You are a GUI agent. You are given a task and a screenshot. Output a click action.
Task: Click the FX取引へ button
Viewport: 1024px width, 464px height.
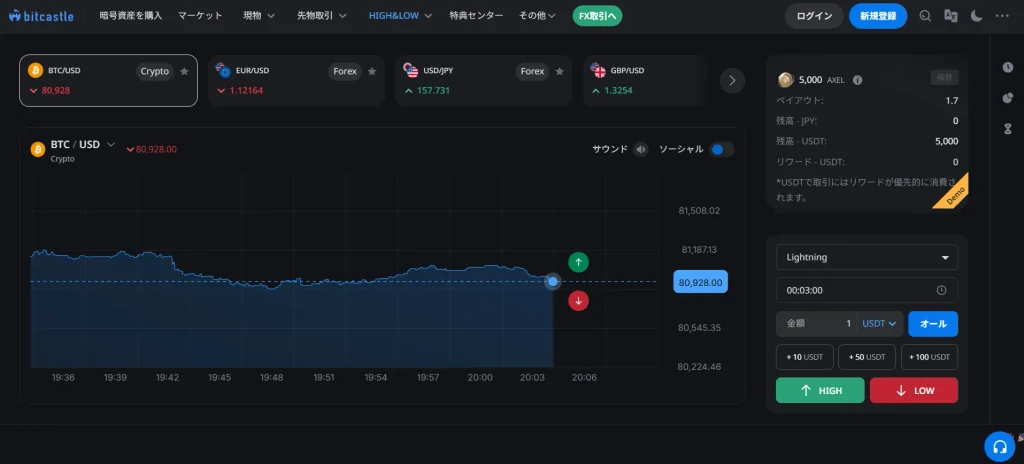point(597,16)
